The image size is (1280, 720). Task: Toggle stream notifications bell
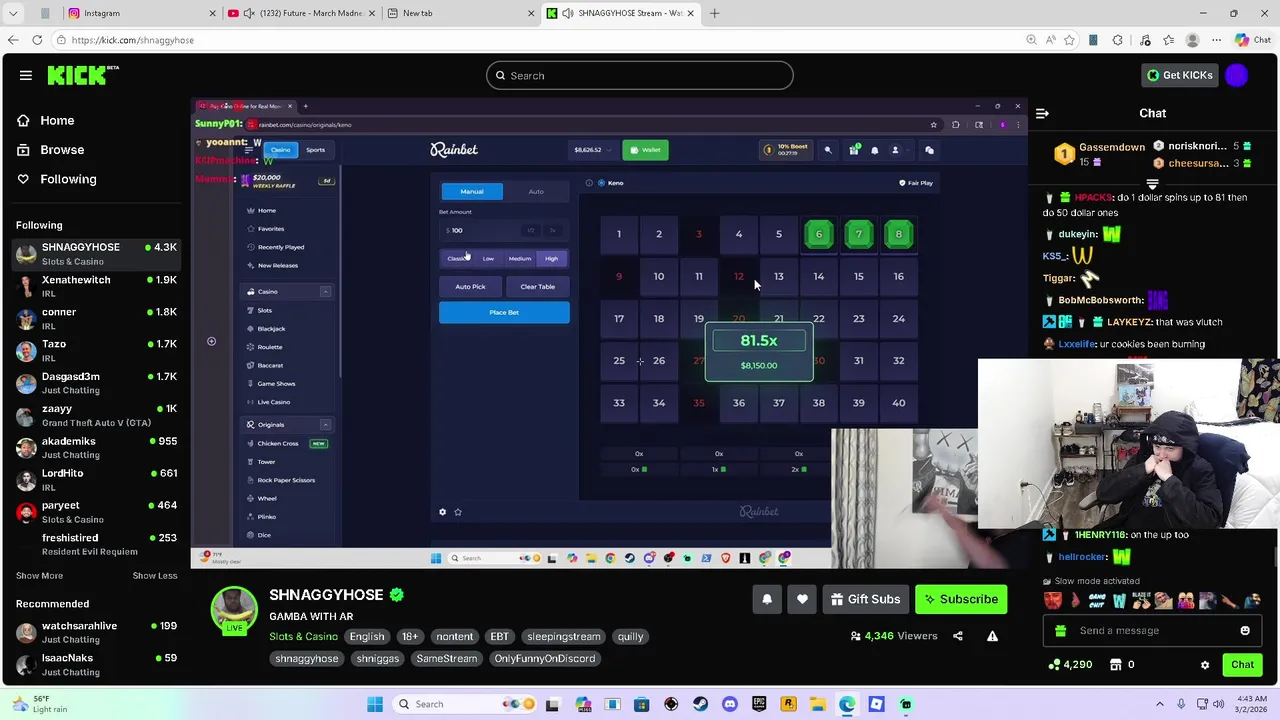tap(767, 599)
